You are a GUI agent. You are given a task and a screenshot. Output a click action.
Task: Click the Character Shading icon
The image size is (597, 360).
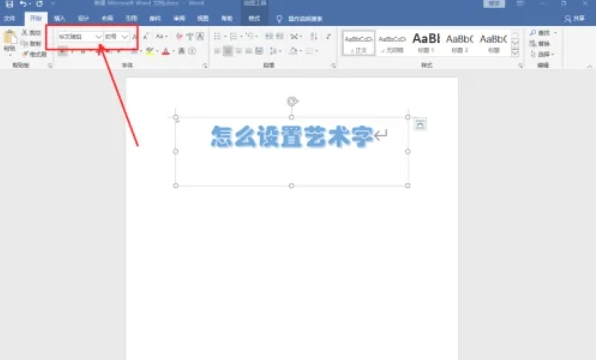point(182,51)
